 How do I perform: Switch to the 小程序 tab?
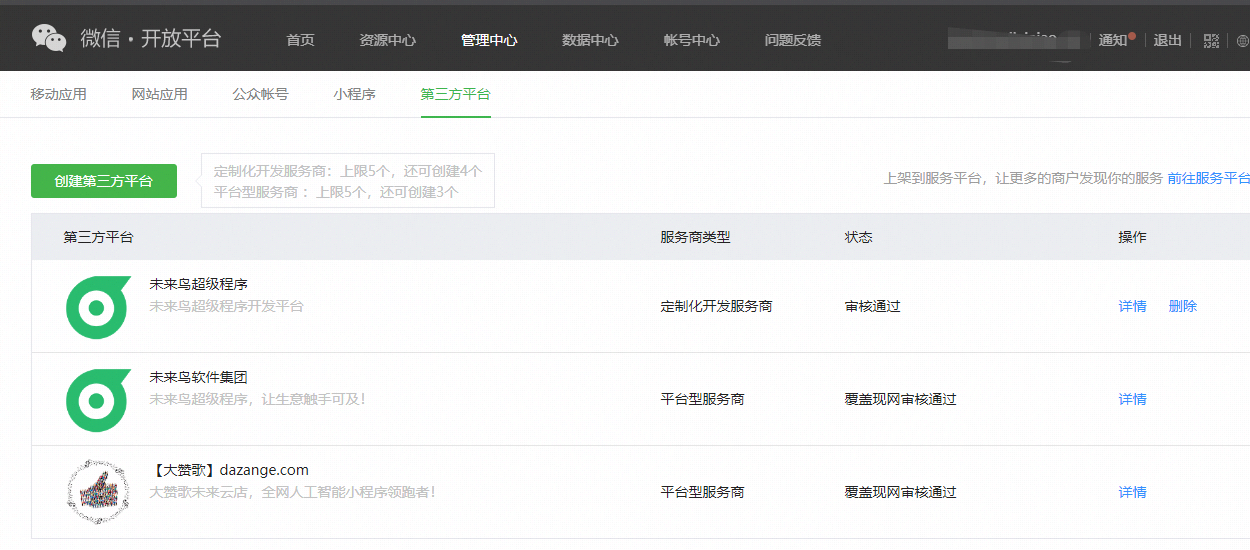(354, 94)
